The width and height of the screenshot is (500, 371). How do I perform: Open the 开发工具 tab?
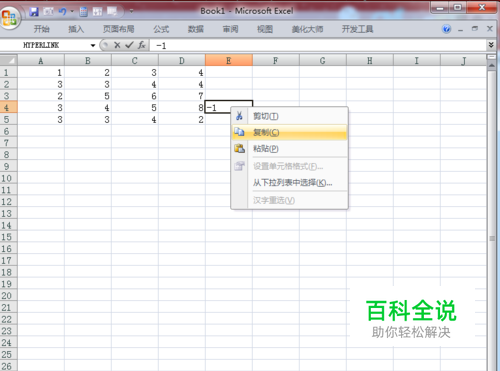(357, 29)
